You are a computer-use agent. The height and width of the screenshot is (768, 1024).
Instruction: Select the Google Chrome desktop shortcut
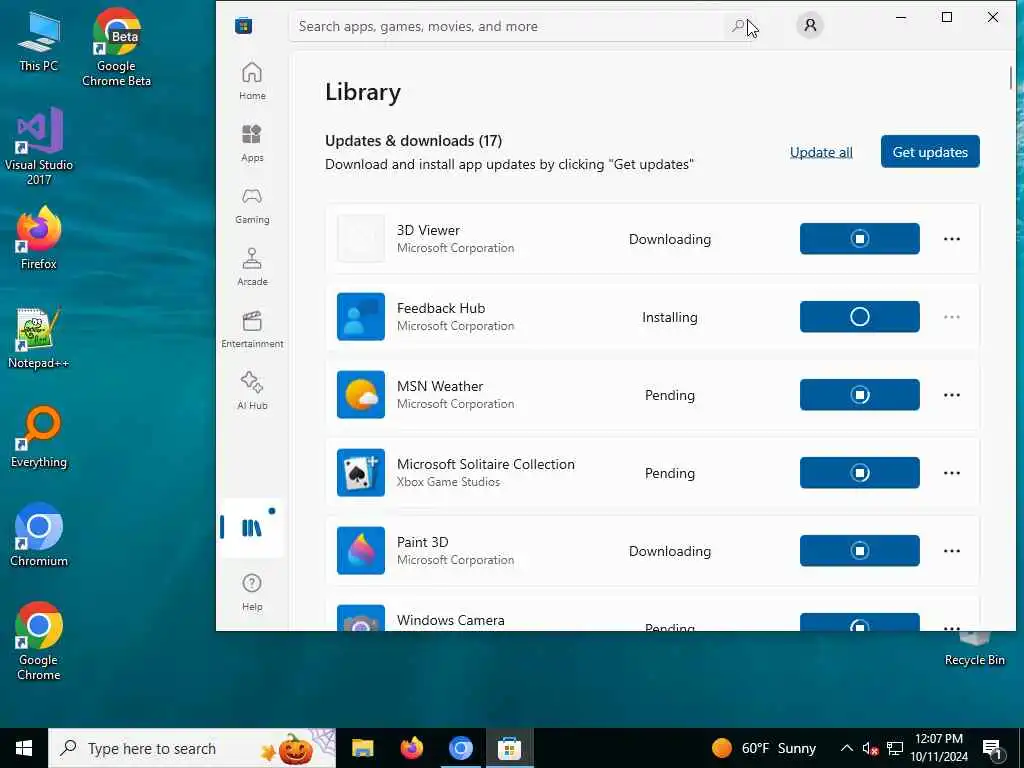pos(39,641)
